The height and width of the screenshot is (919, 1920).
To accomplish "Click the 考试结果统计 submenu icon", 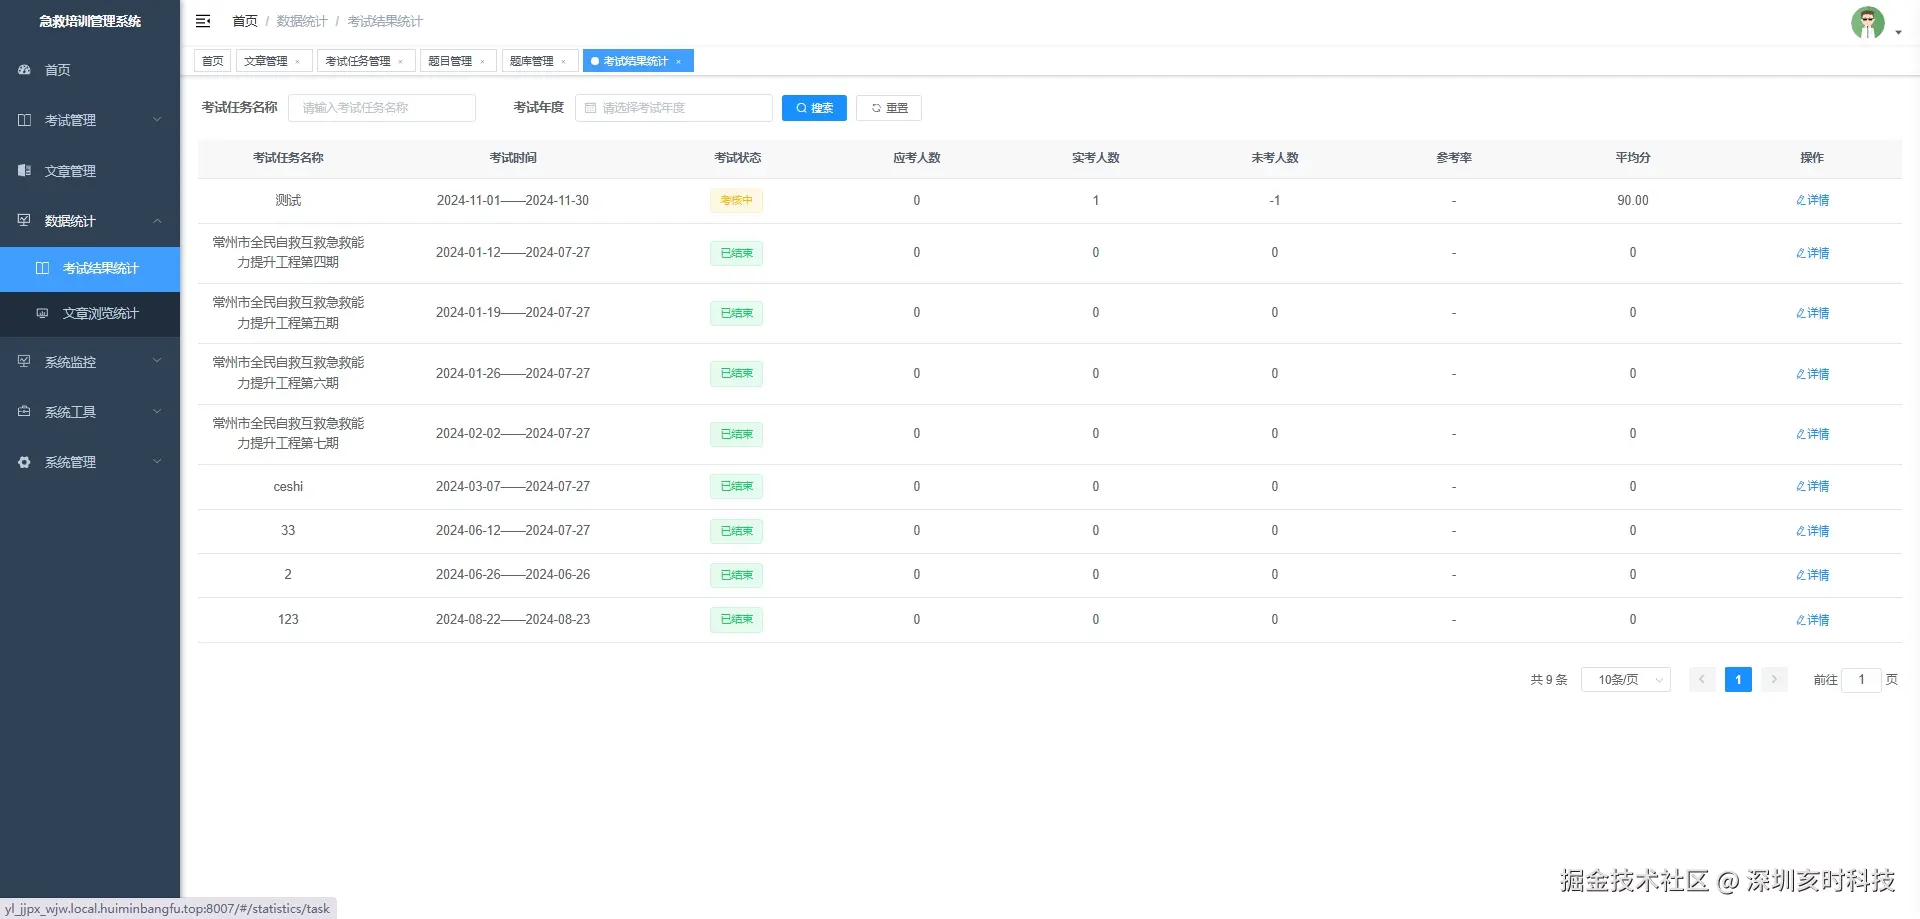I will (42, 268).
